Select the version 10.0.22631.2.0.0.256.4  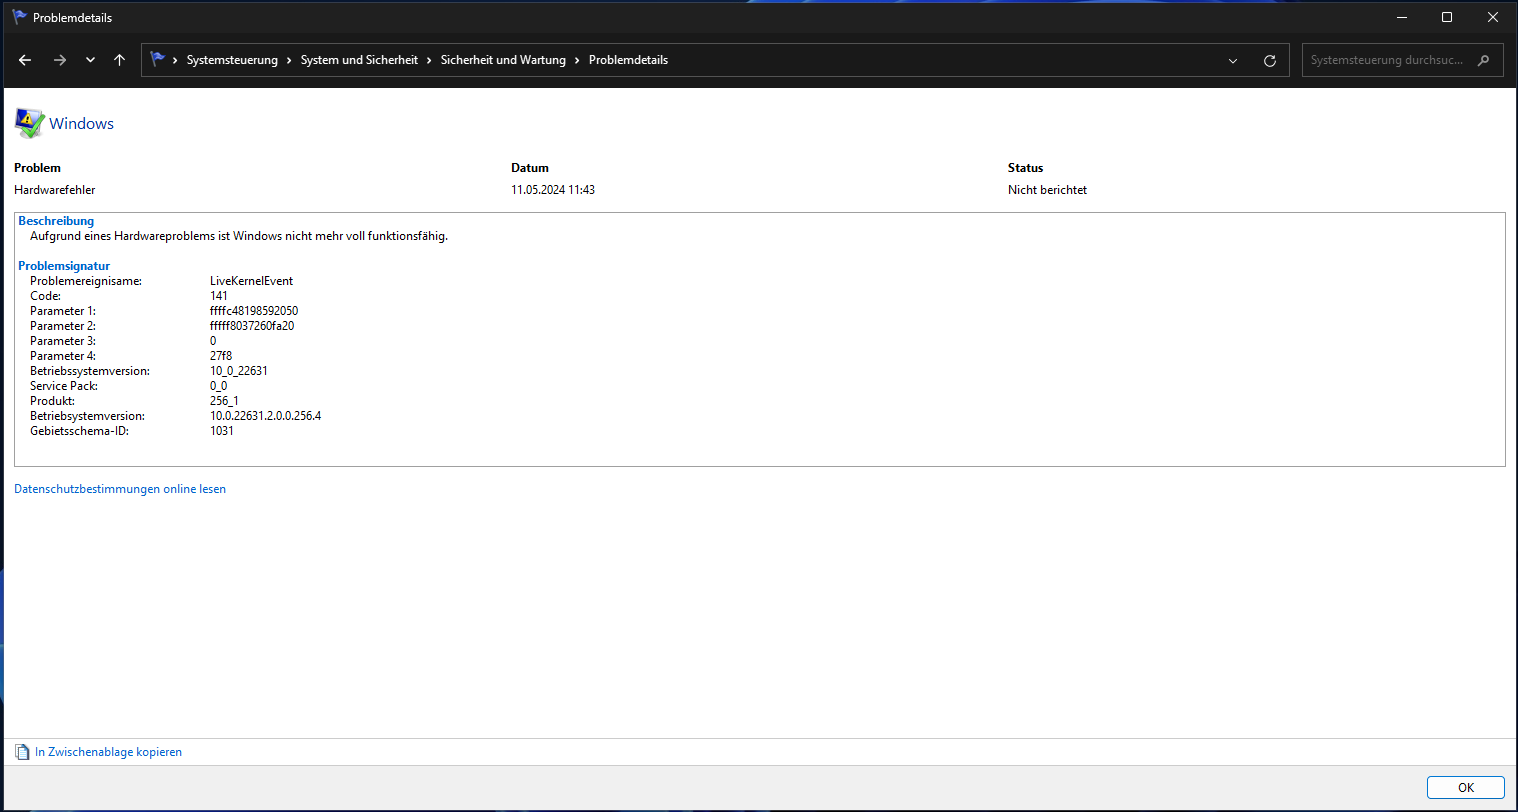tap(265, 416)
